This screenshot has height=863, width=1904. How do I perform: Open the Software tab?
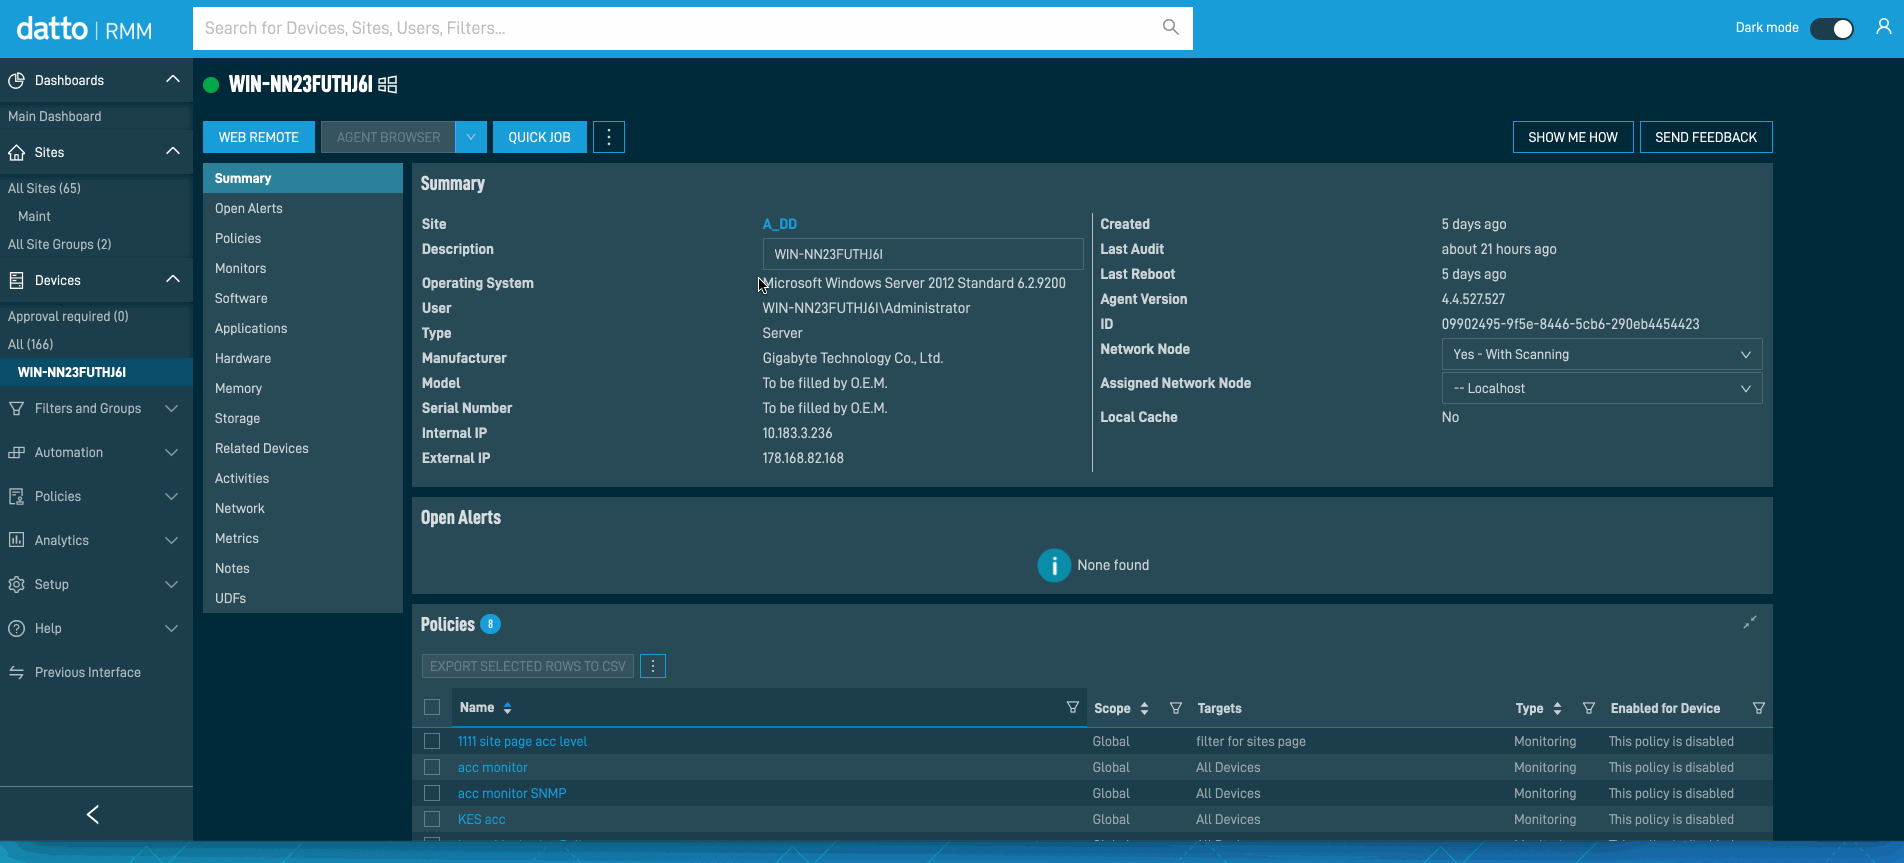pos(303,298)
